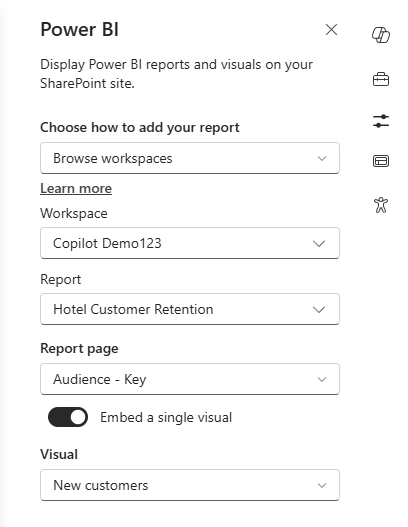This screenshot has height=527, width=408.
Task: Open the New customers visual dropdown
Action: click(190, 485)
